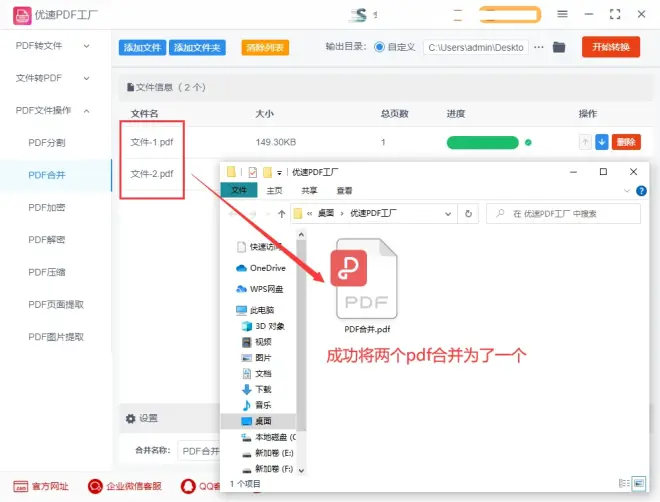Select PDF图片提取 in sidebar
The width and height of the screenshot is (660, 502).
56,337
